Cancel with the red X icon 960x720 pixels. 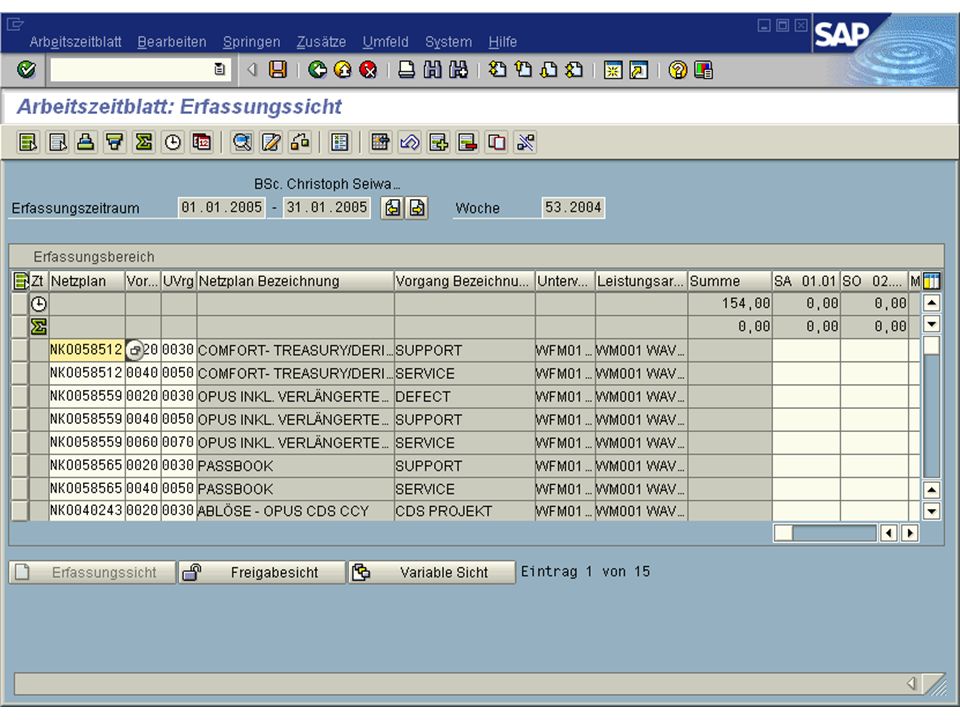coord(368,70)
